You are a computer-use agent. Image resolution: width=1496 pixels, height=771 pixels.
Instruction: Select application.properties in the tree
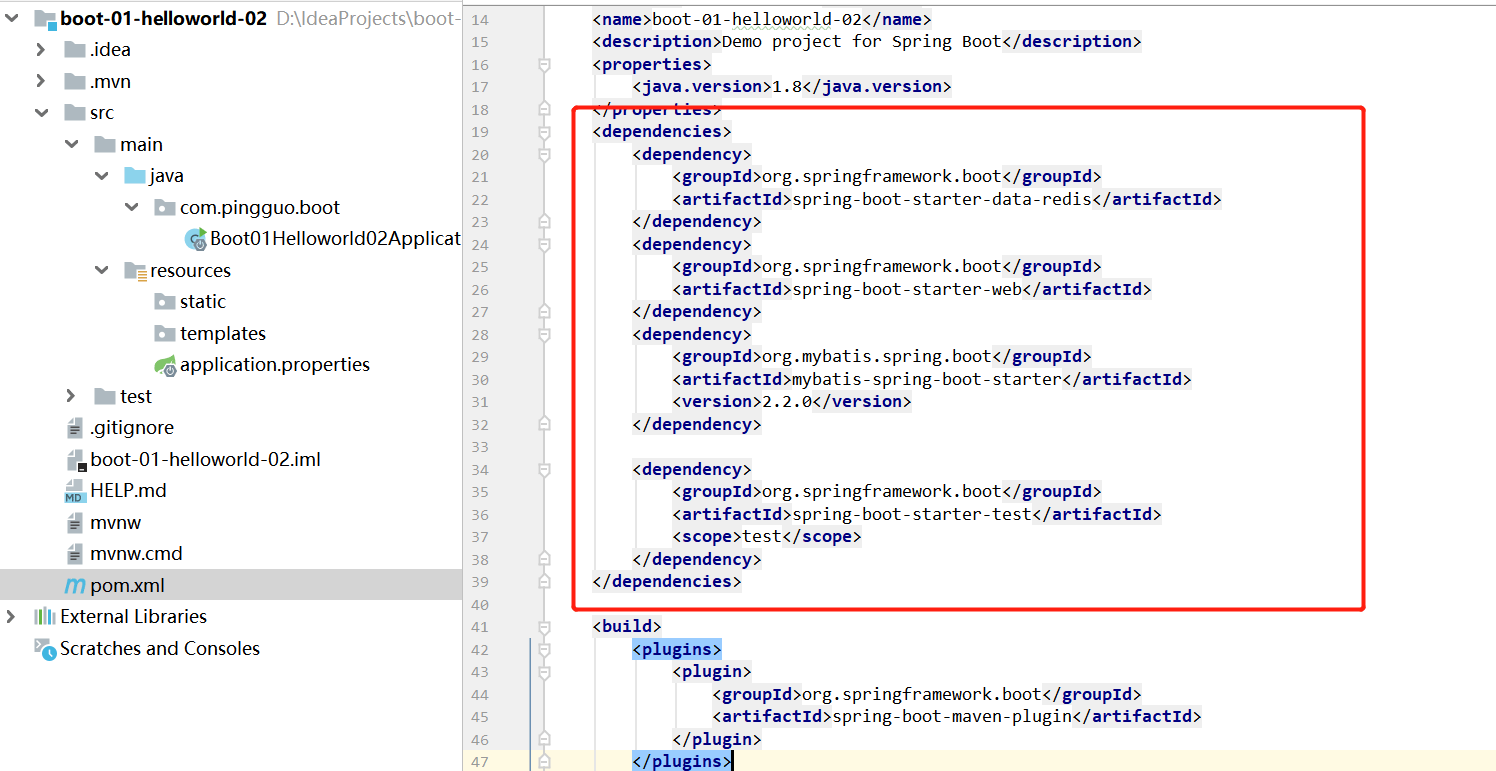coord(275,365)
